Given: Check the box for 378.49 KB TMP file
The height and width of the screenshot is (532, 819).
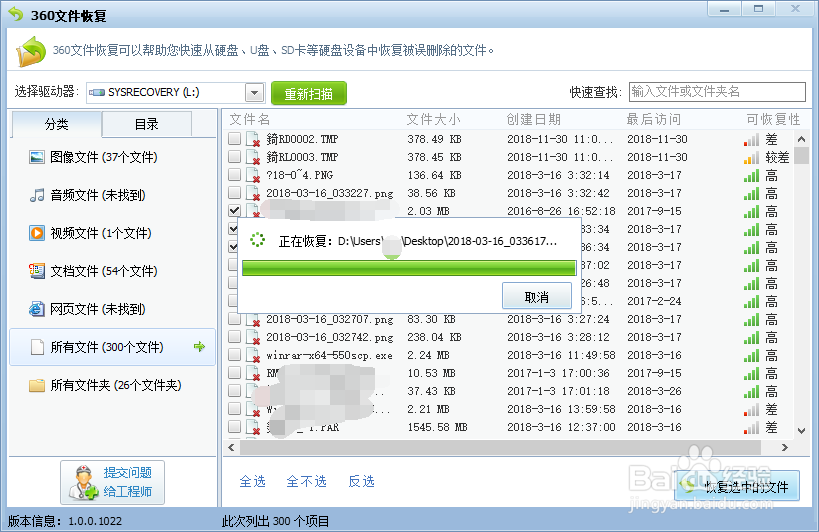Looking at the screenshot, I should click(x=235, y=138).
